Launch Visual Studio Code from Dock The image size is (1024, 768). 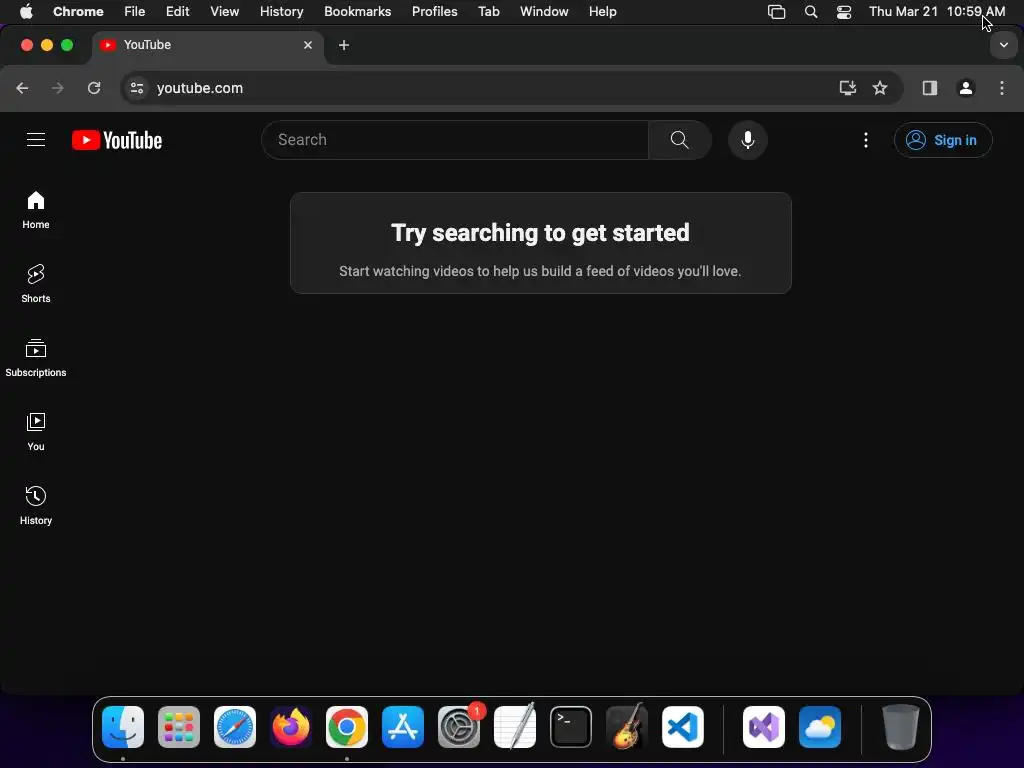[x=683, y=727]
